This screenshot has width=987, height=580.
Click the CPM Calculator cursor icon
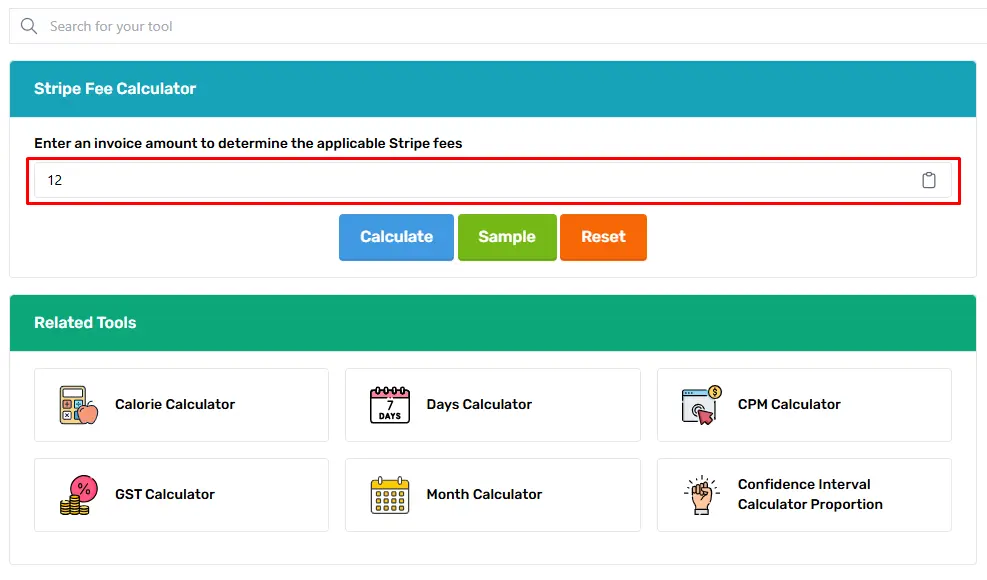(701, 405)
